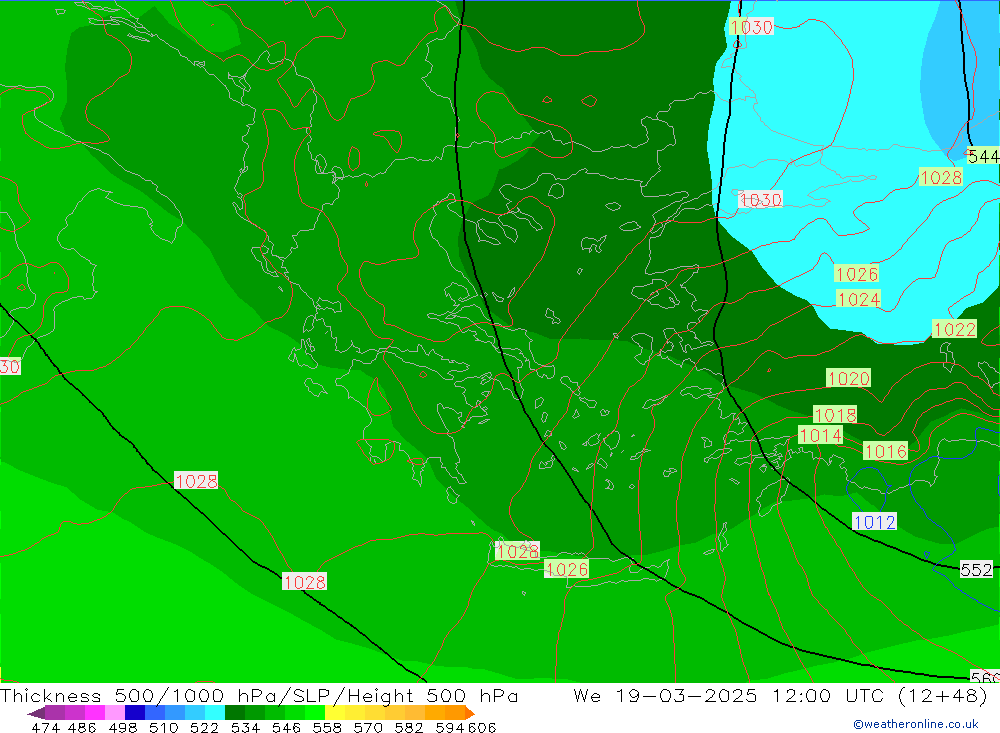Click the forecast date 'We 19-03-2025 12:00 UTC'
This screenshot has height=733, width=1000.
732,695
